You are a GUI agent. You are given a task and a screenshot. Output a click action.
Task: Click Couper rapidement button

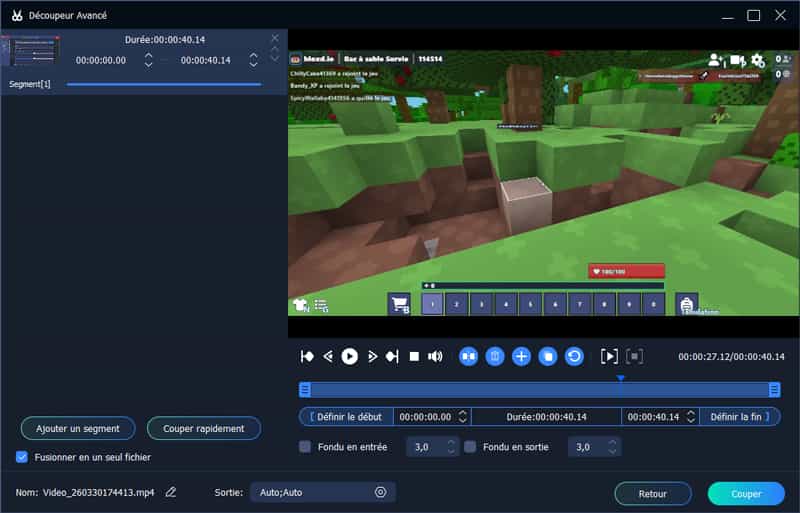coord(204,428)
